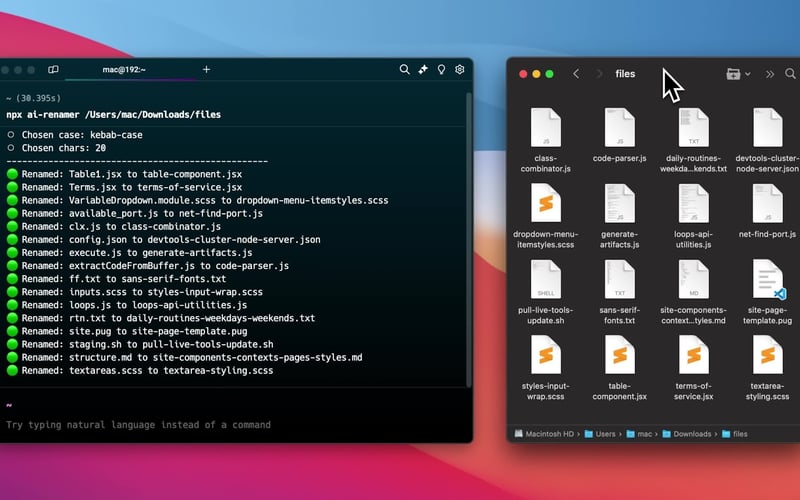Viewport: 800px width, 500px height.
Task: Click the ff.txt renamed line
Action: [116, 279]
